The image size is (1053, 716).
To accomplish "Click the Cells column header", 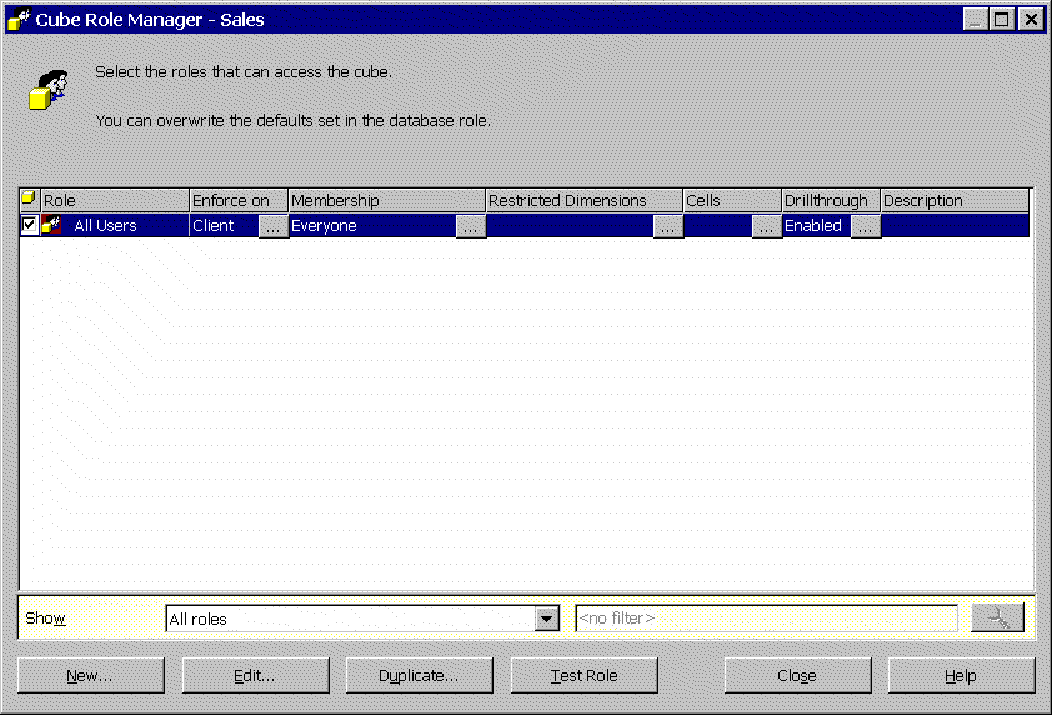I will tap(732, 200).
